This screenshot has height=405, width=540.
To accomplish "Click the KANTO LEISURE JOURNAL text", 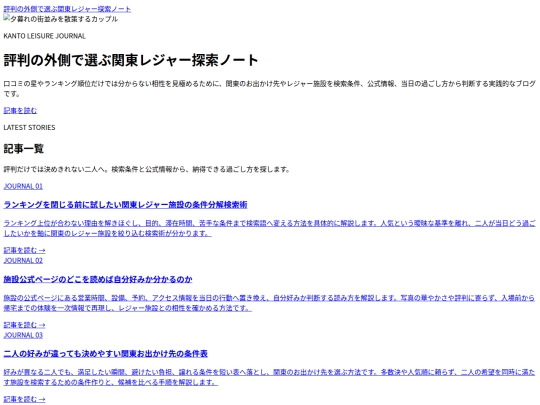I will tap(44, 36).
